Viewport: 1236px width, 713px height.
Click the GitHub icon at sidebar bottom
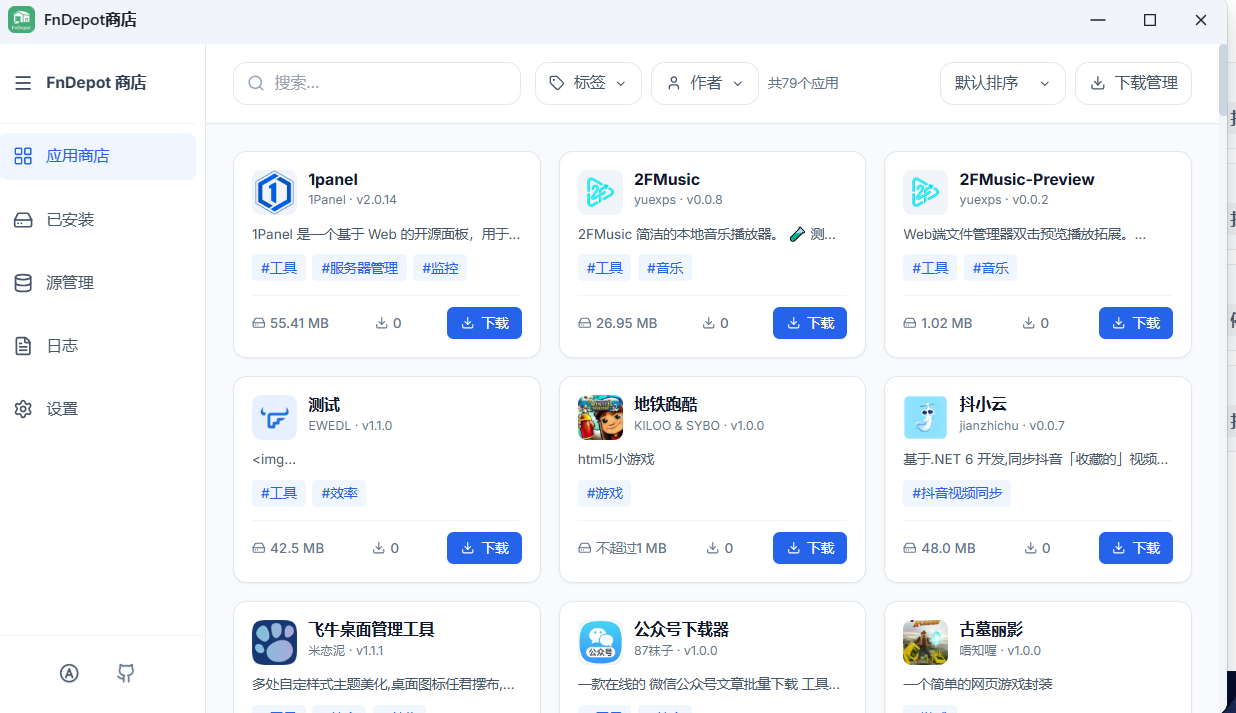[x=126, y=673]
